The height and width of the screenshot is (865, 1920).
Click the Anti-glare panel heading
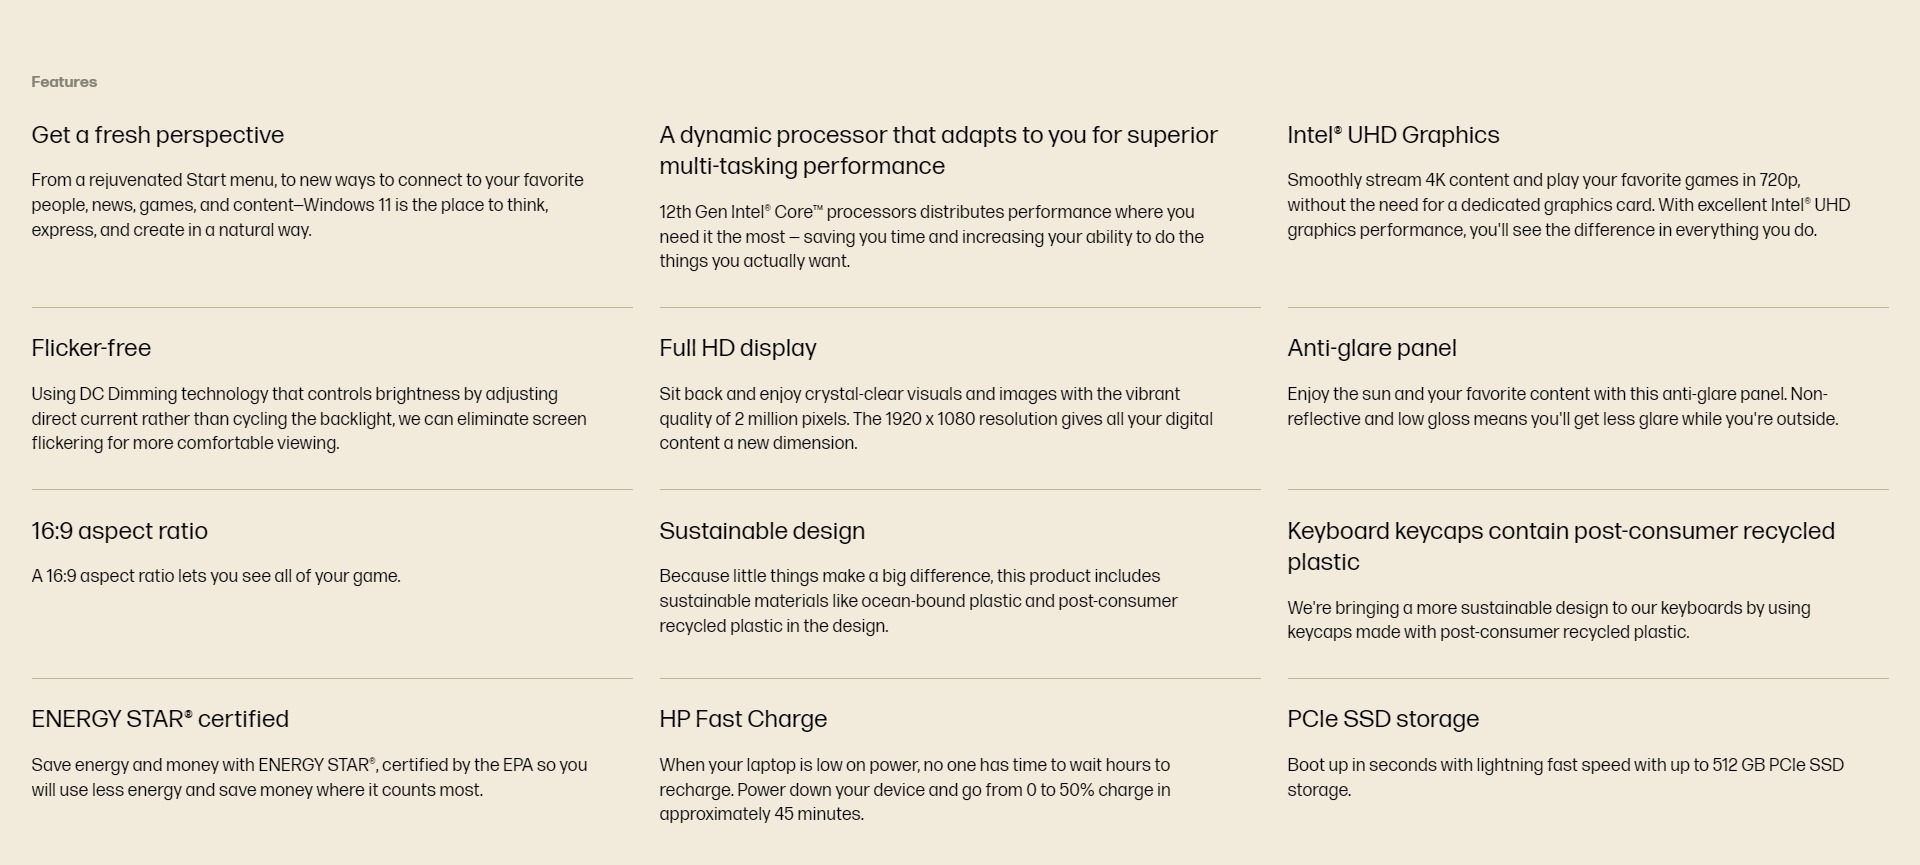click(1371, 348)
